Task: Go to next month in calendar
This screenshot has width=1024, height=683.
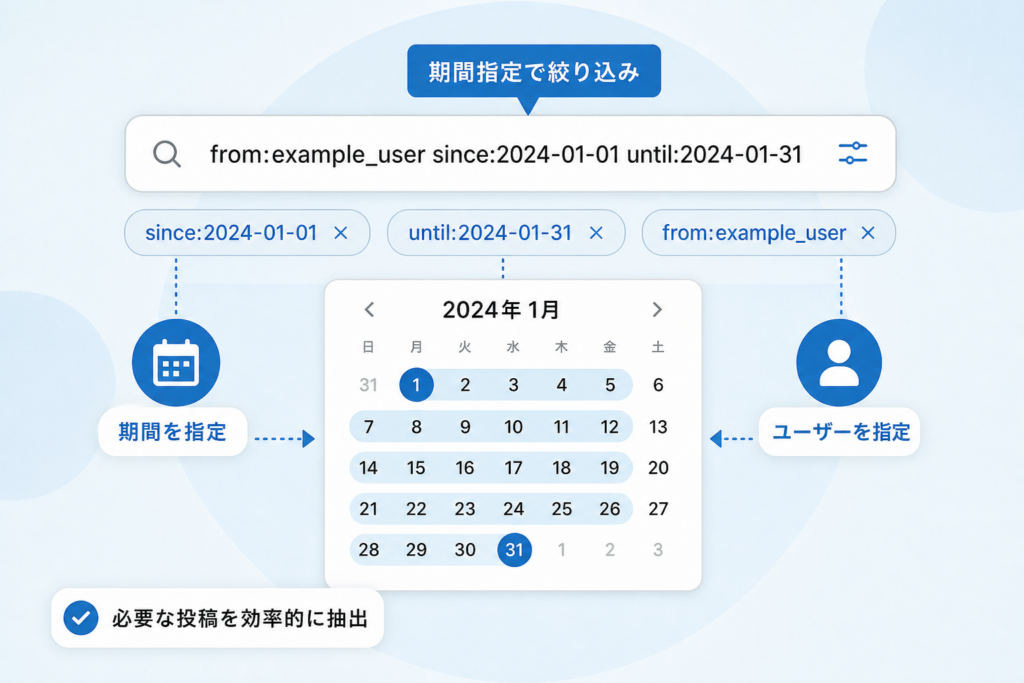Action: pos(657,310)
